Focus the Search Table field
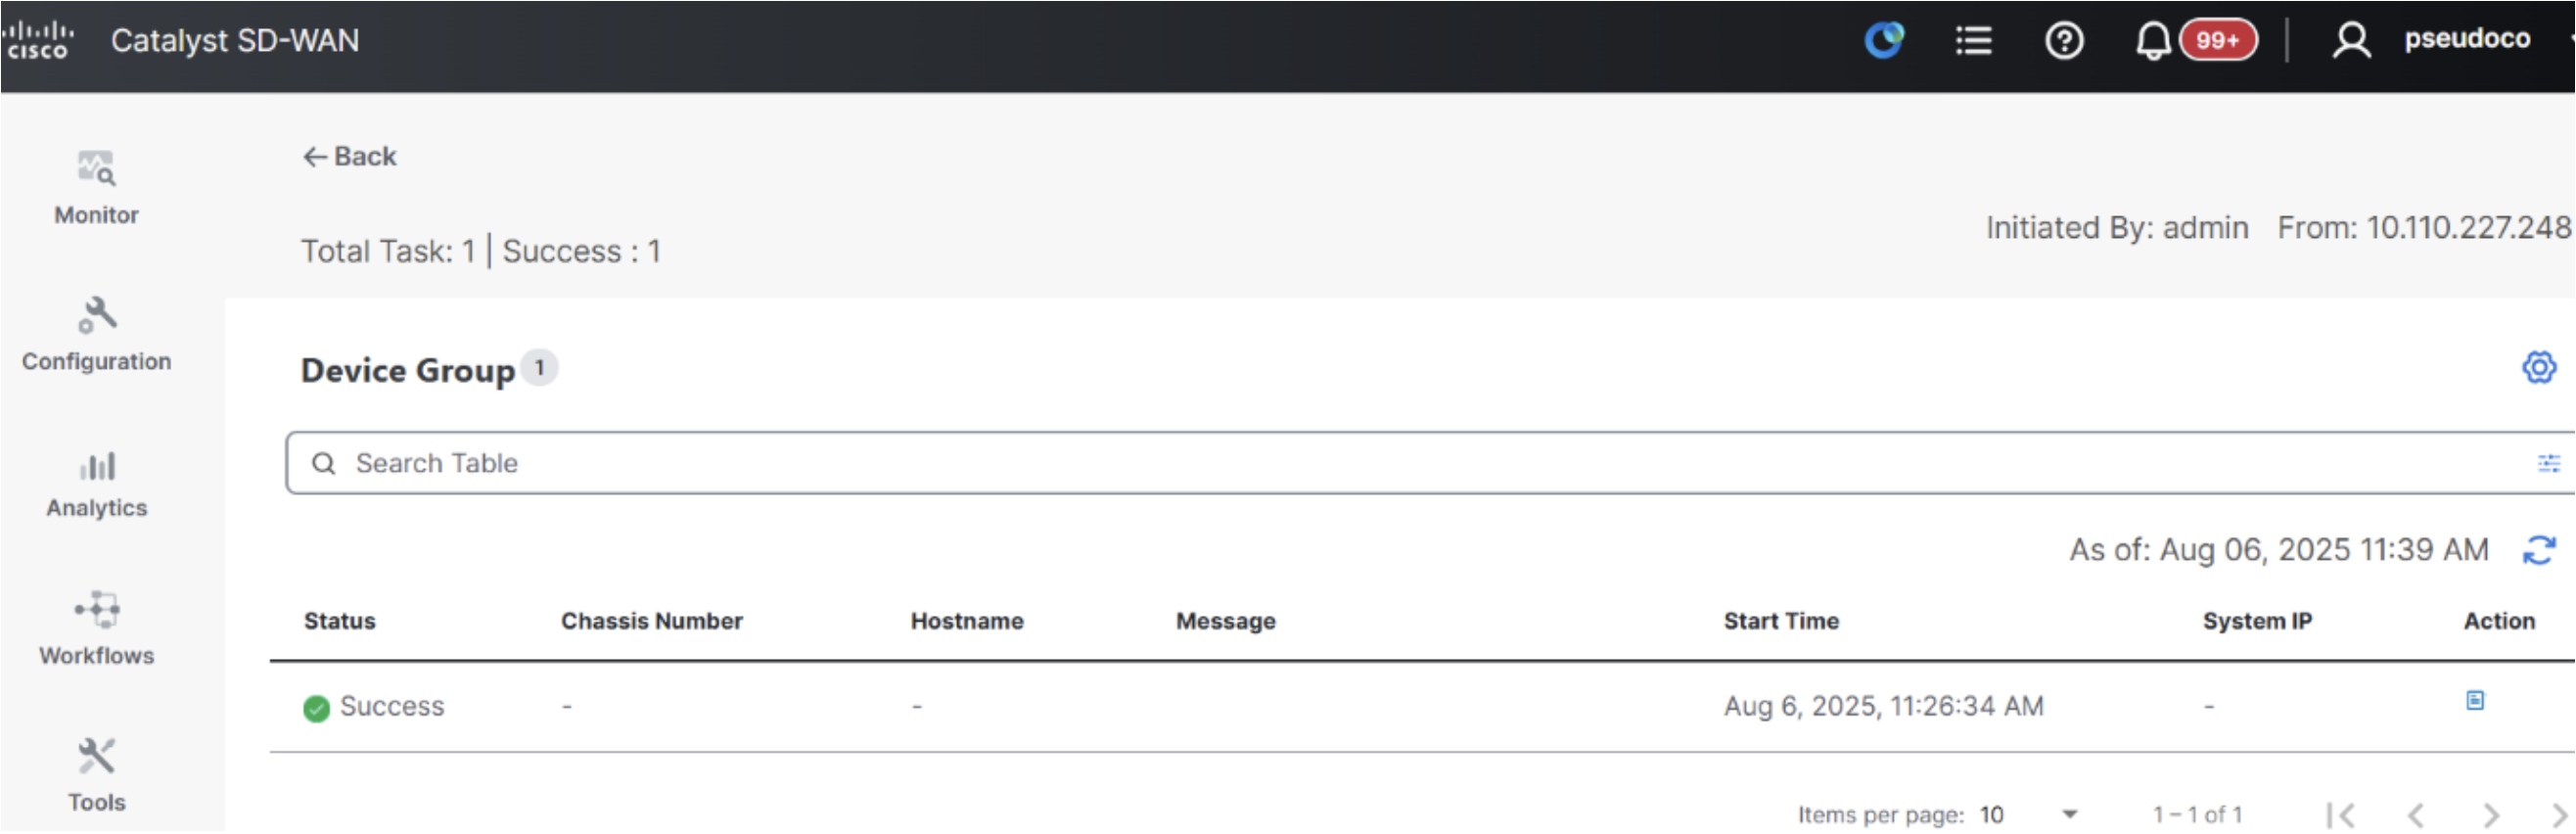Viewport: 2576px width, 834px height. point(1430,463)
